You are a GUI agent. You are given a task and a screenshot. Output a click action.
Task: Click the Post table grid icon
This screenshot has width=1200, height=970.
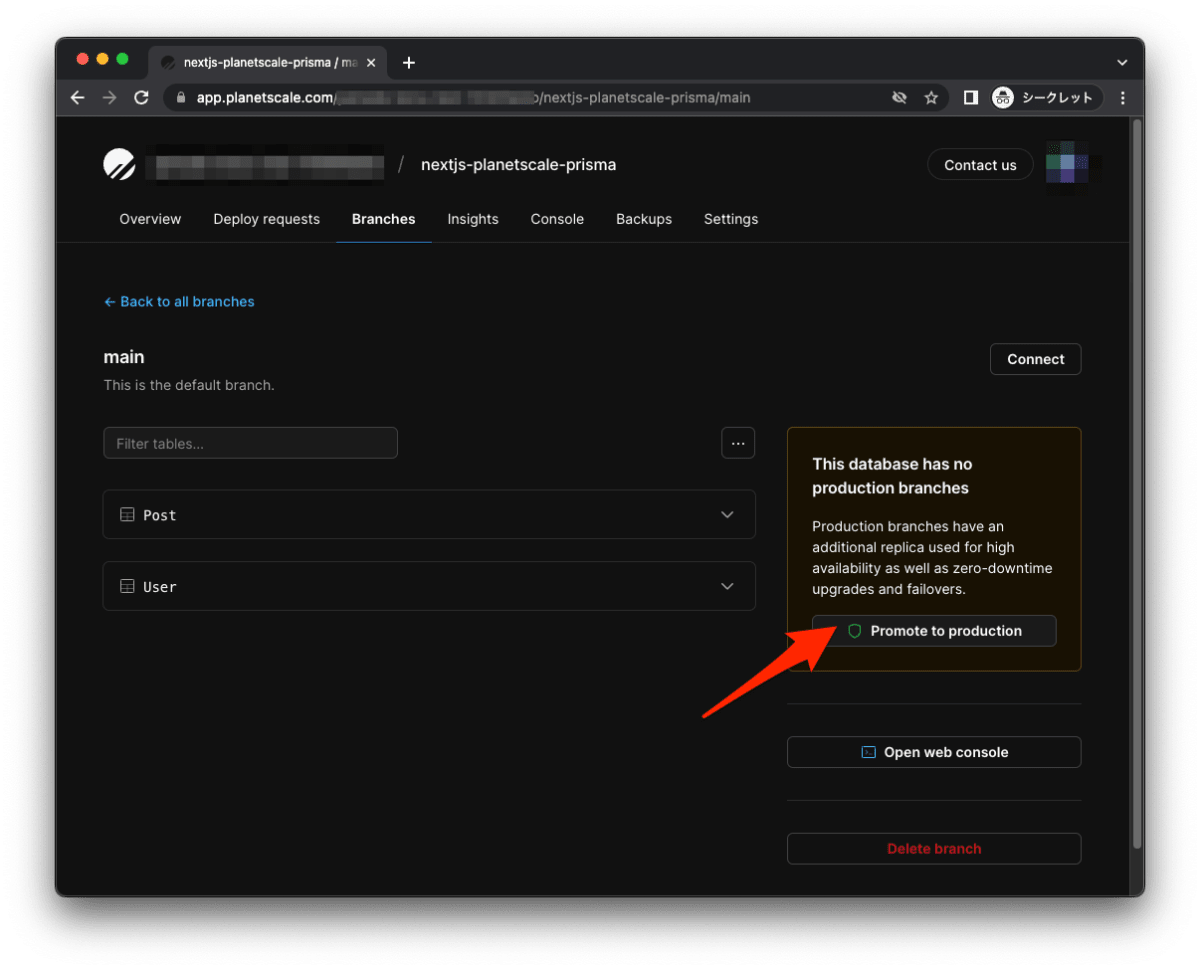click(127, 515)
